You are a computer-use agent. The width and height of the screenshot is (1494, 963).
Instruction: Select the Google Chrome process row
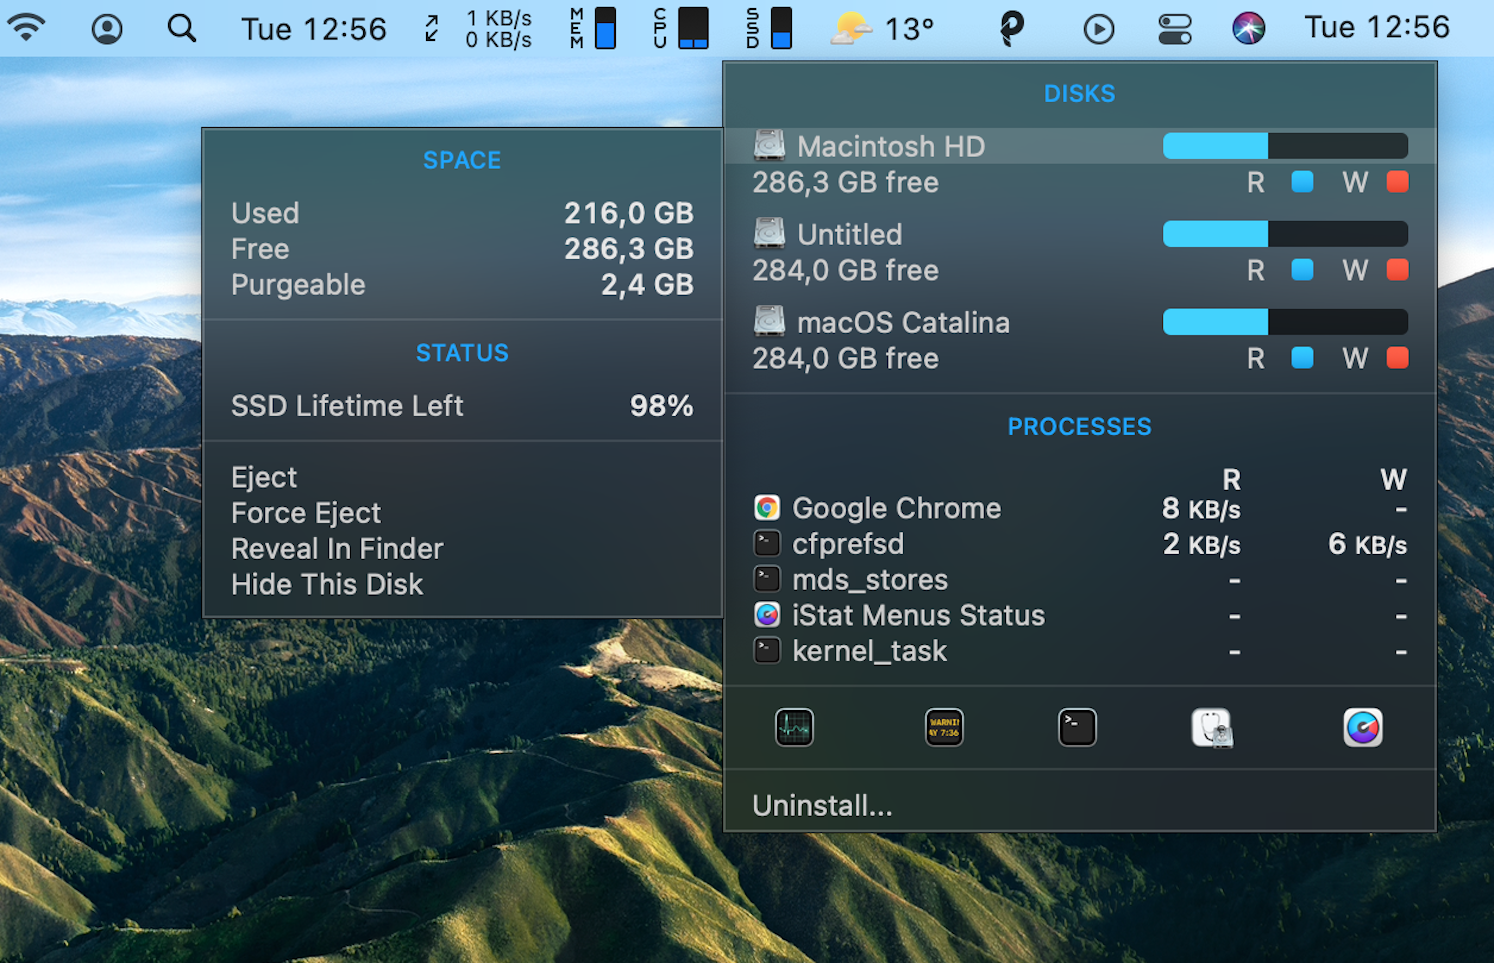[896, 508]
